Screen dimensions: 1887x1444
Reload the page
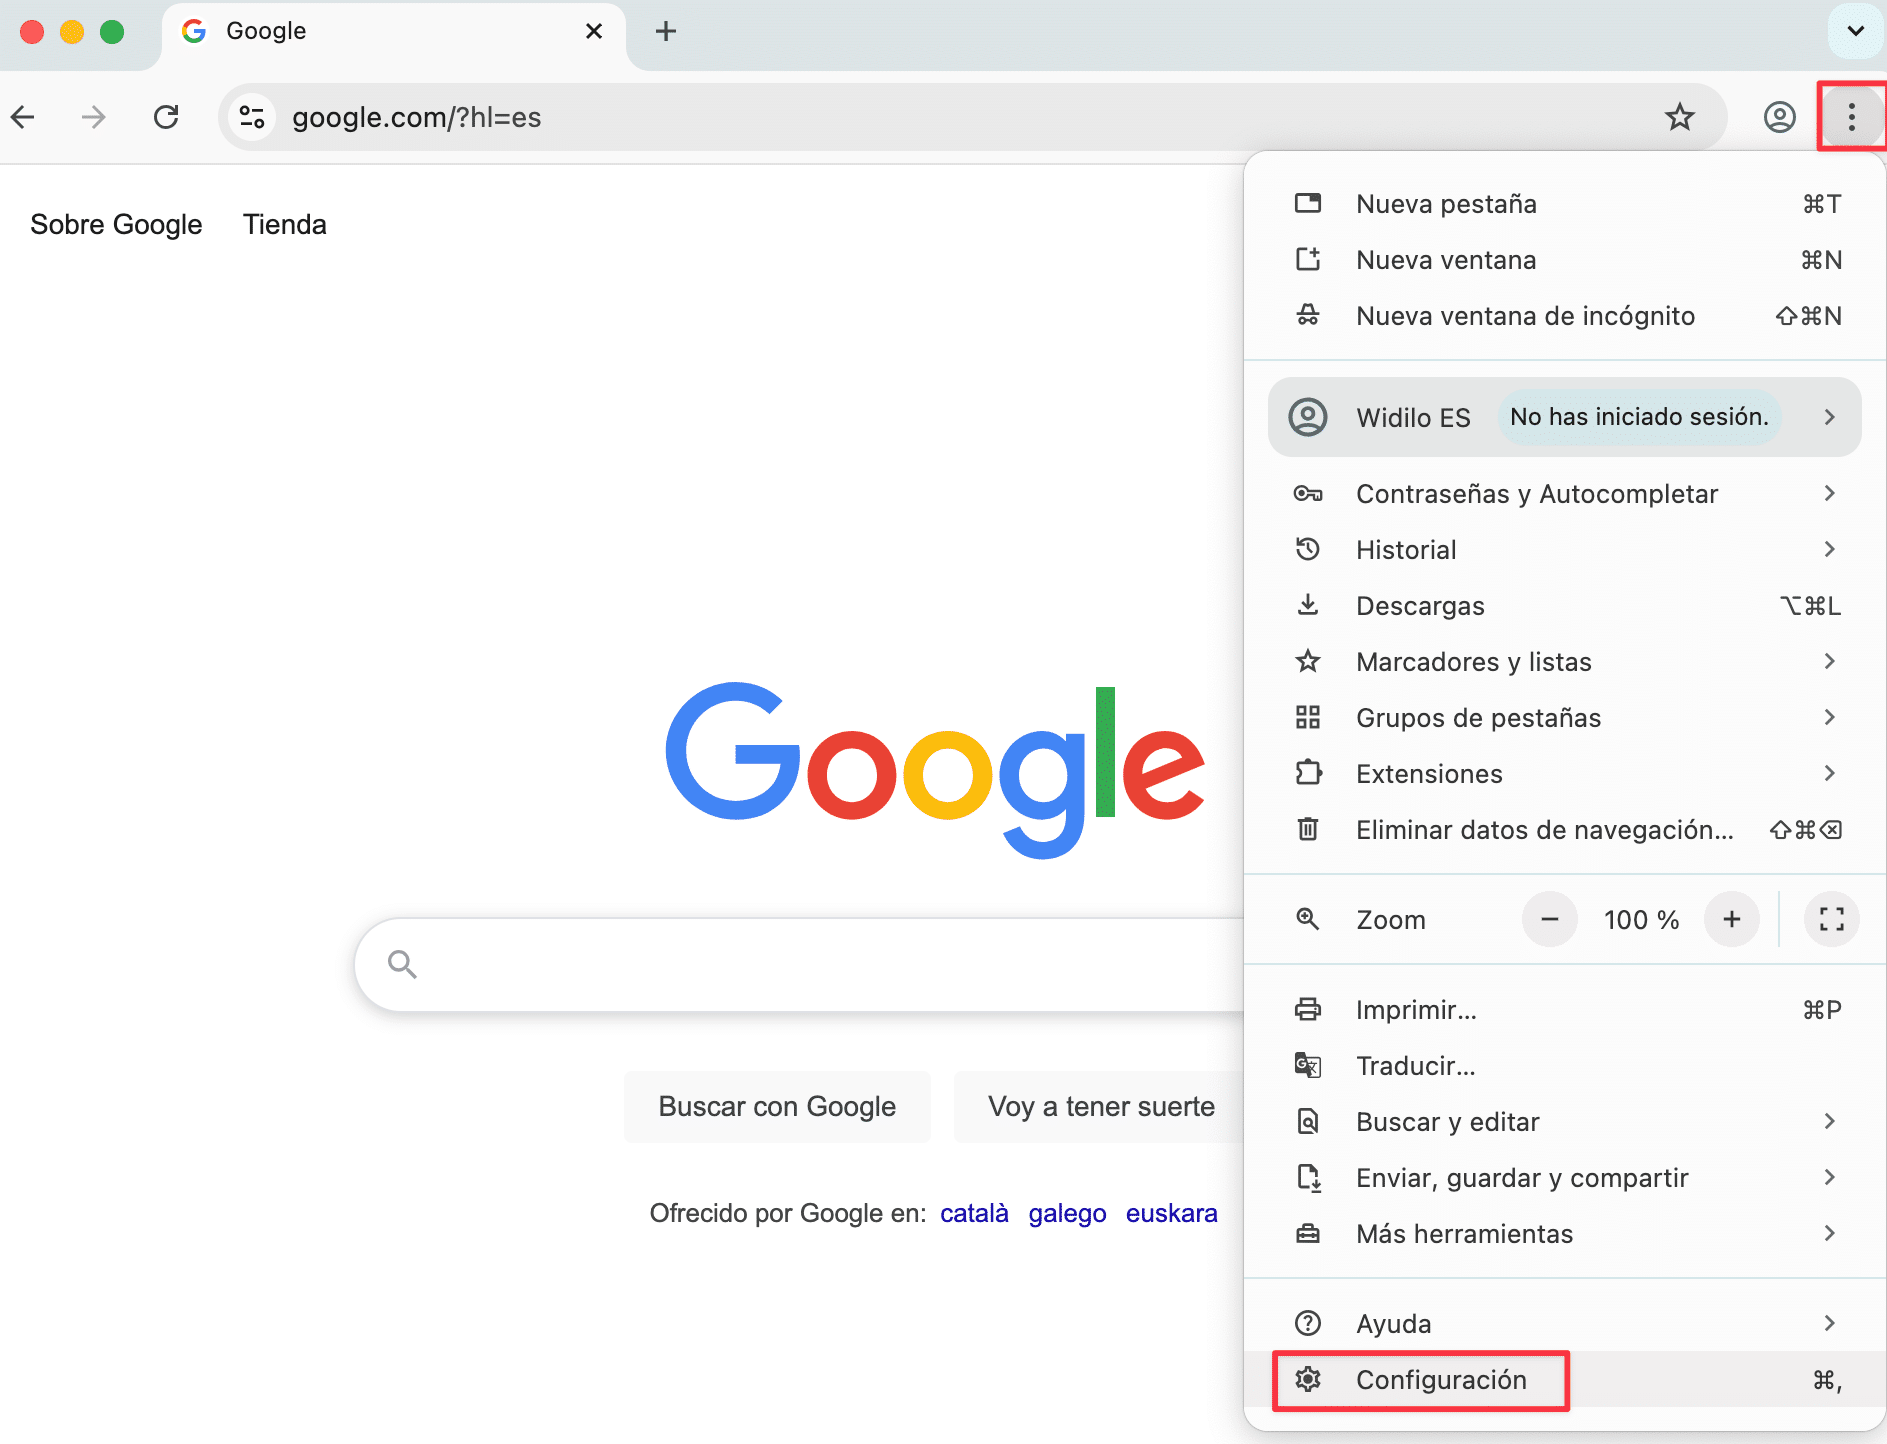coord(166,117)
